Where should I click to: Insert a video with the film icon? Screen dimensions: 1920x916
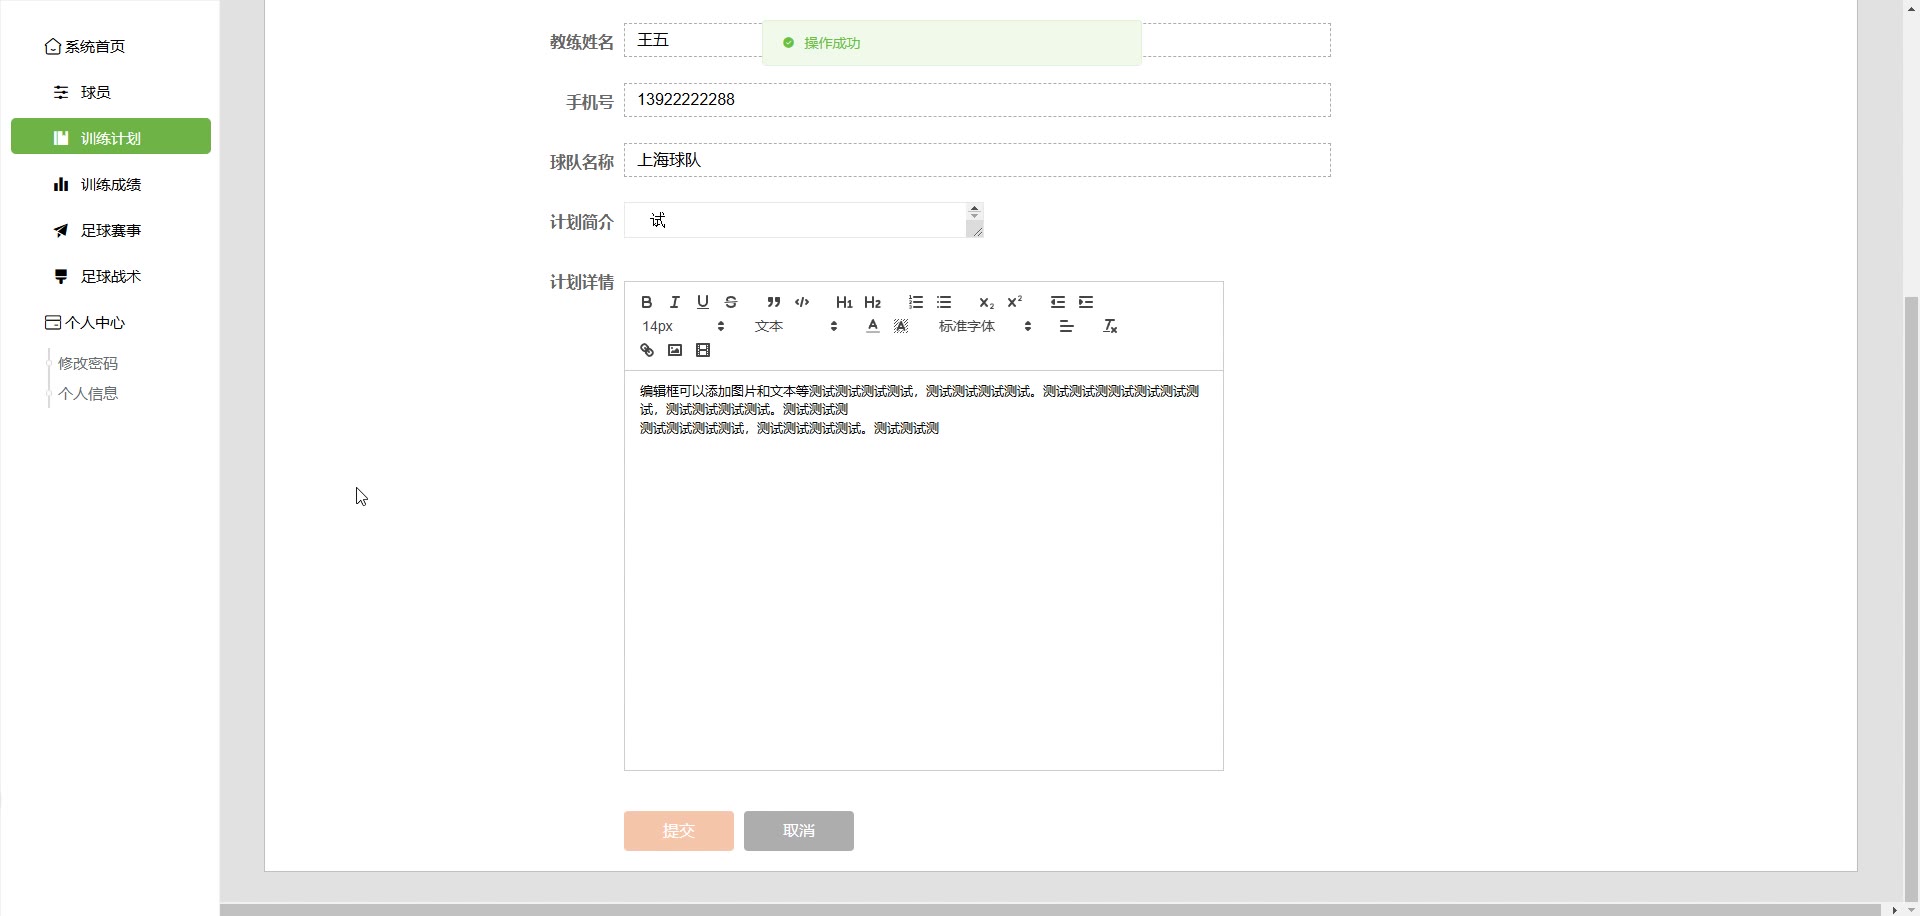click(x=703, y=350)
